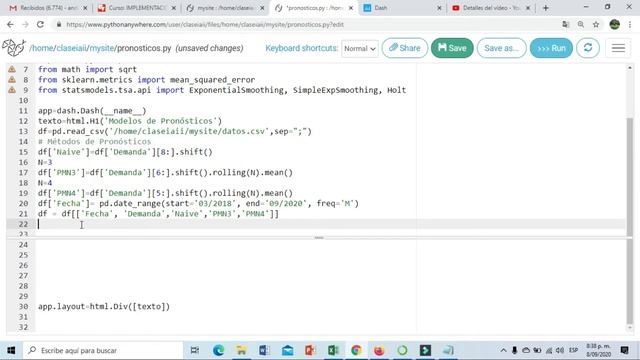The image size is (640, 360).
Task: Navigate to the claseiaii breadcrumb folder
Action: pos(71,48)
